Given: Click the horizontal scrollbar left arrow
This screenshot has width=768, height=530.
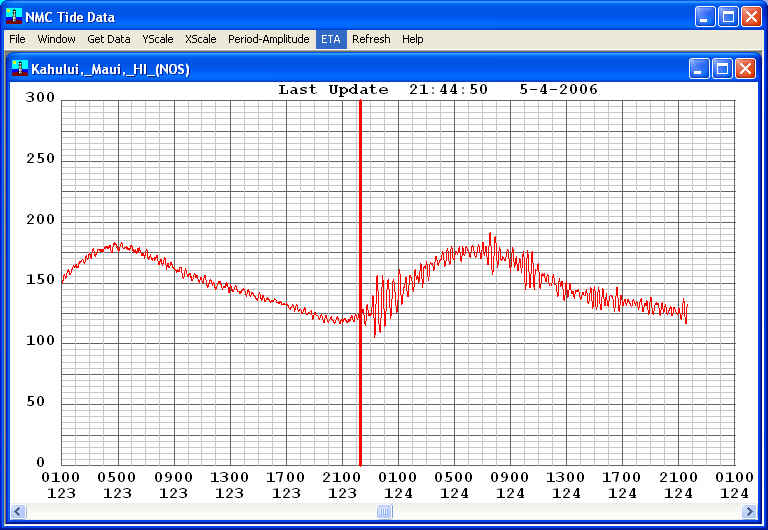Looking at the screenshot, I should coord(18,512).
